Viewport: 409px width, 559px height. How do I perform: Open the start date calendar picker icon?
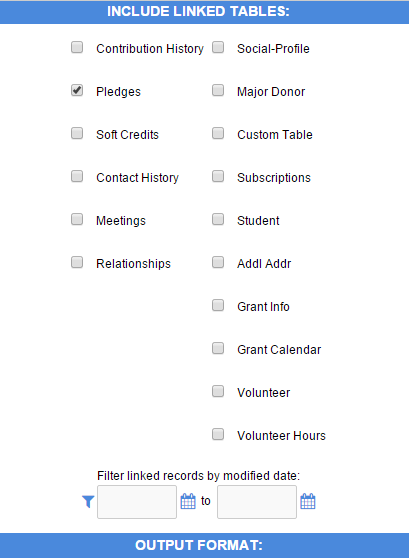188,501
